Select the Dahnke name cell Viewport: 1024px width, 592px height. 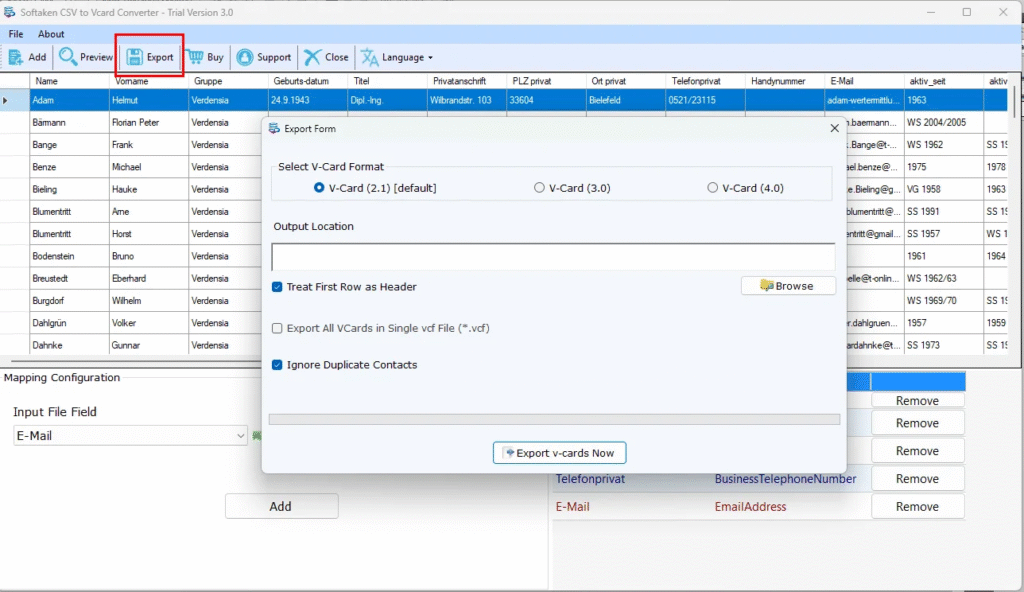coord(69,345)
